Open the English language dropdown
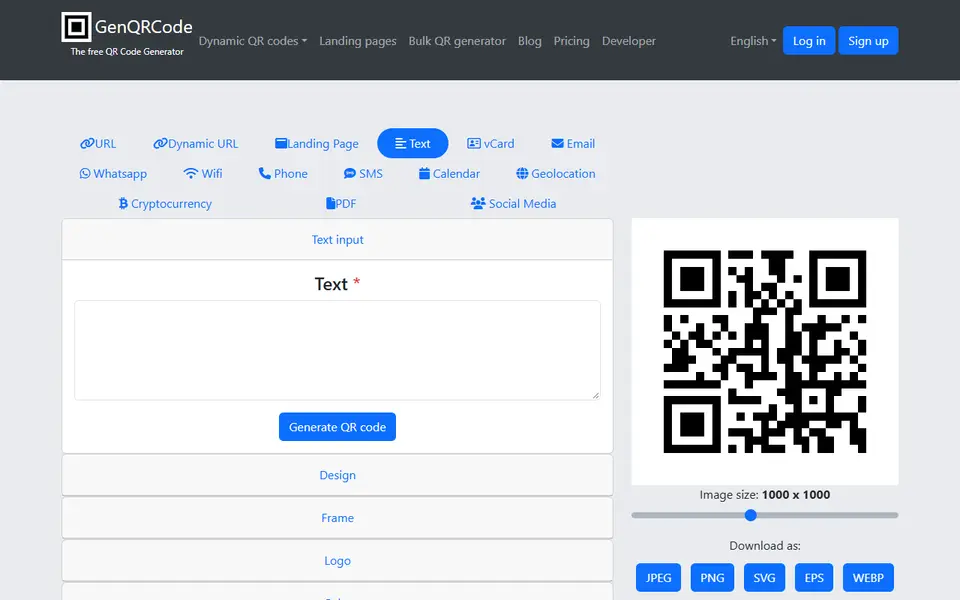This screenshot has width=960, height=600. coord(753,41)
